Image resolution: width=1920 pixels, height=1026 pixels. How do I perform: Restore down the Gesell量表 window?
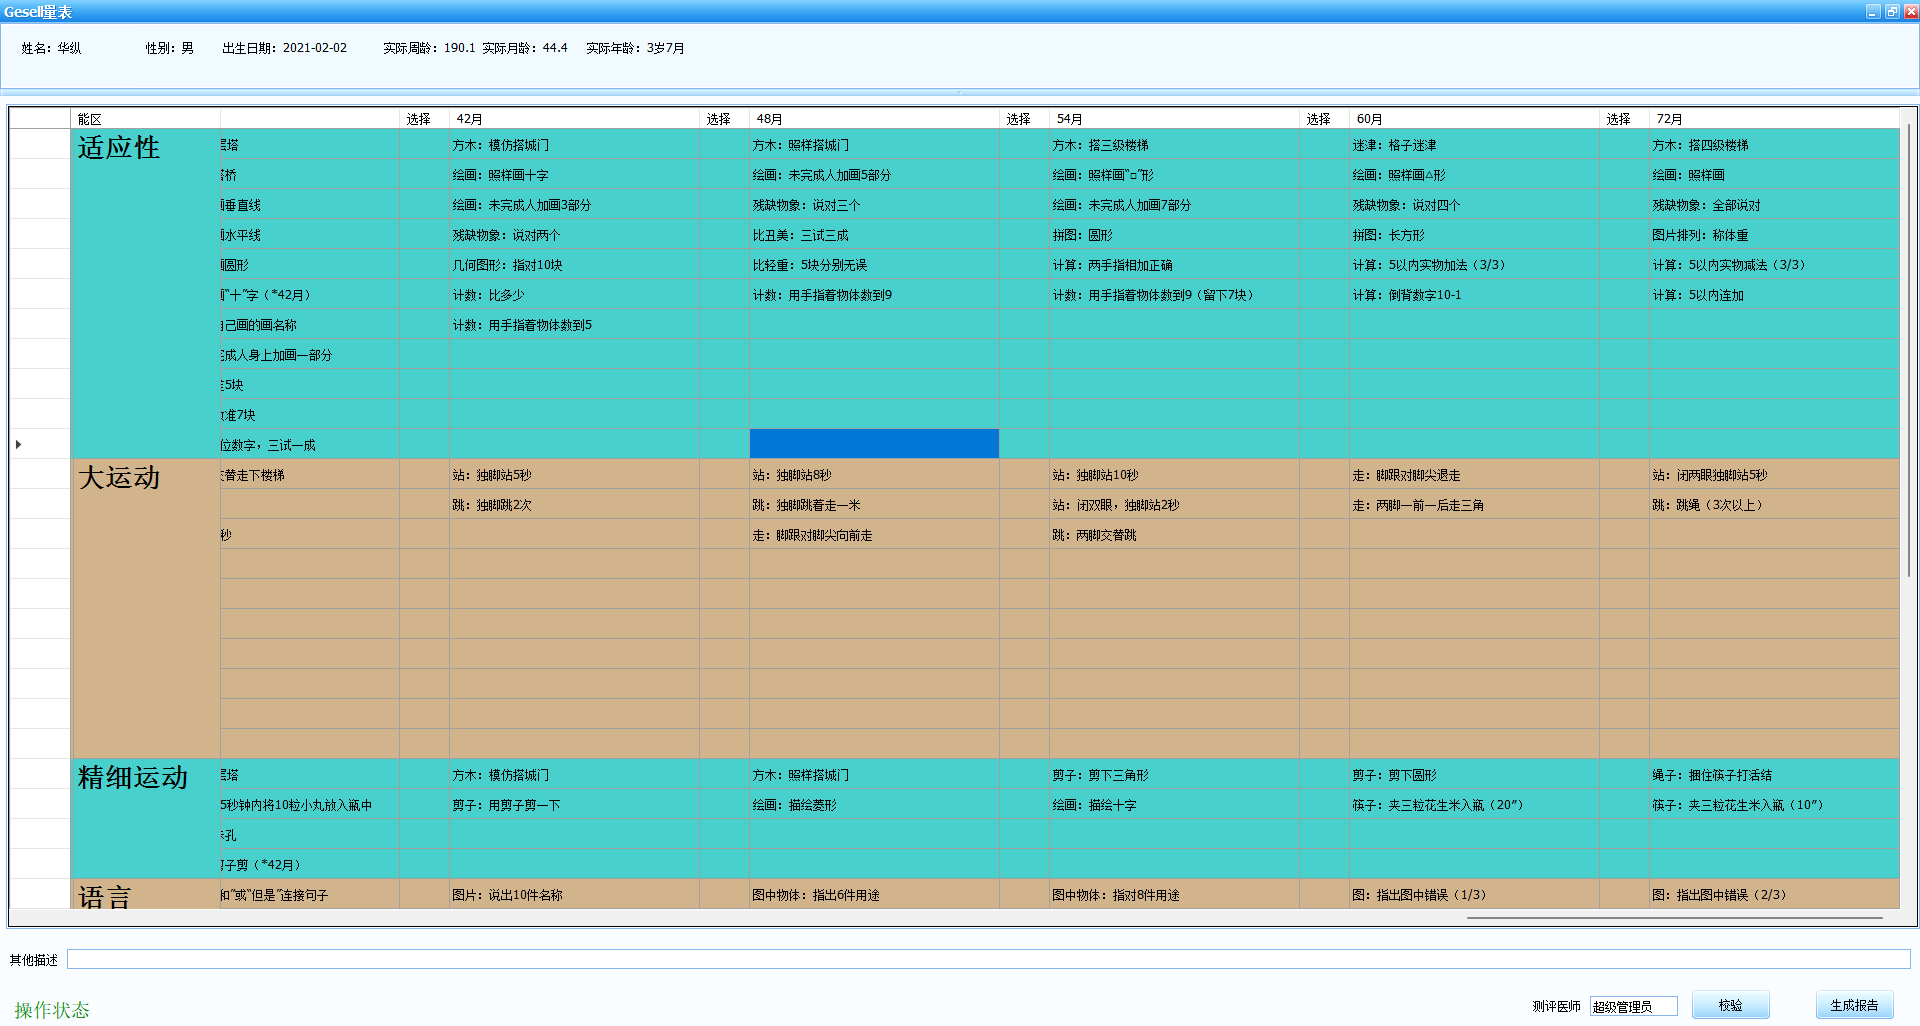(x=1892, y=11)
